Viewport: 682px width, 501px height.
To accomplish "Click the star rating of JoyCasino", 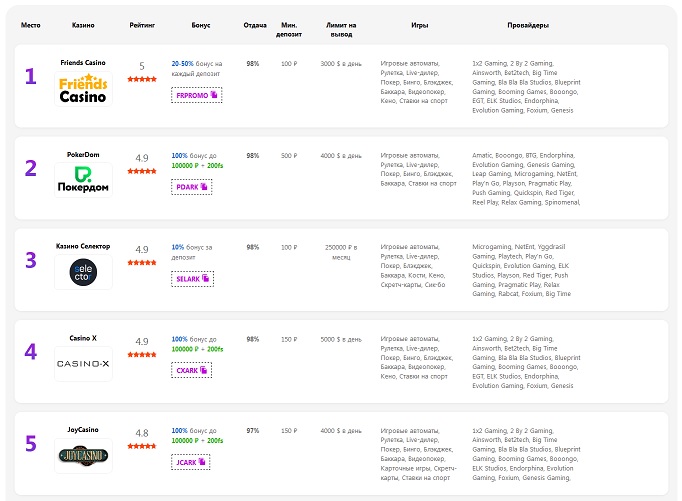I will [142, 446].
